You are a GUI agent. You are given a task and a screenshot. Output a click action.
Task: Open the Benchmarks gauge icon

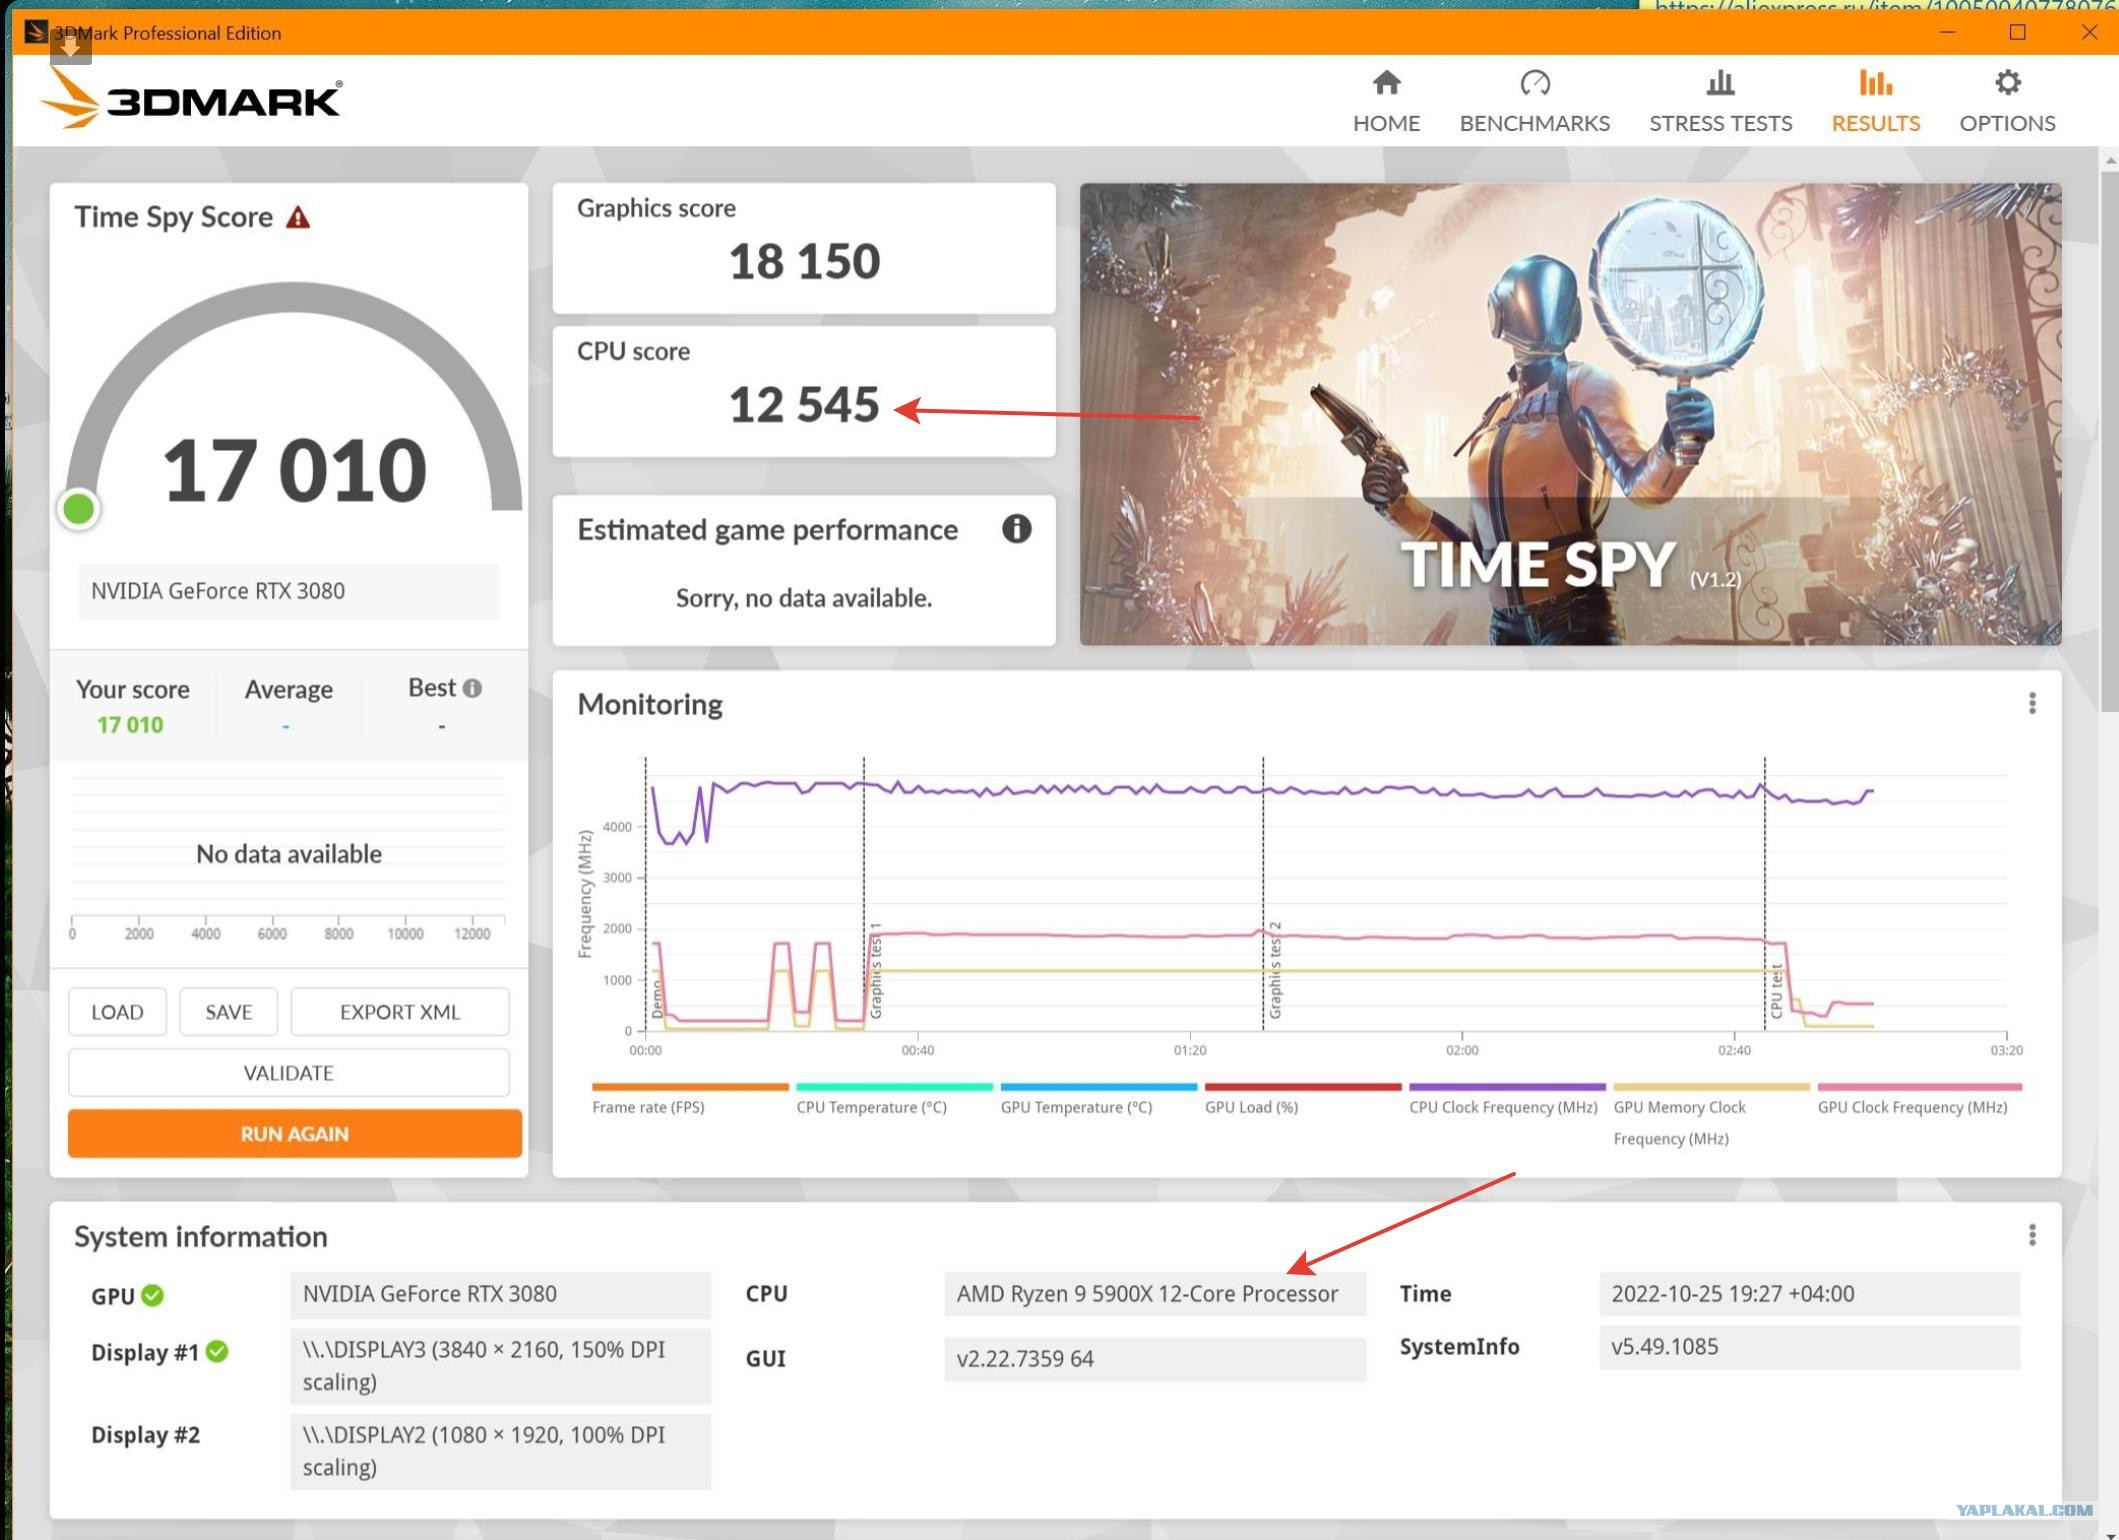[x=1534, y=83]
